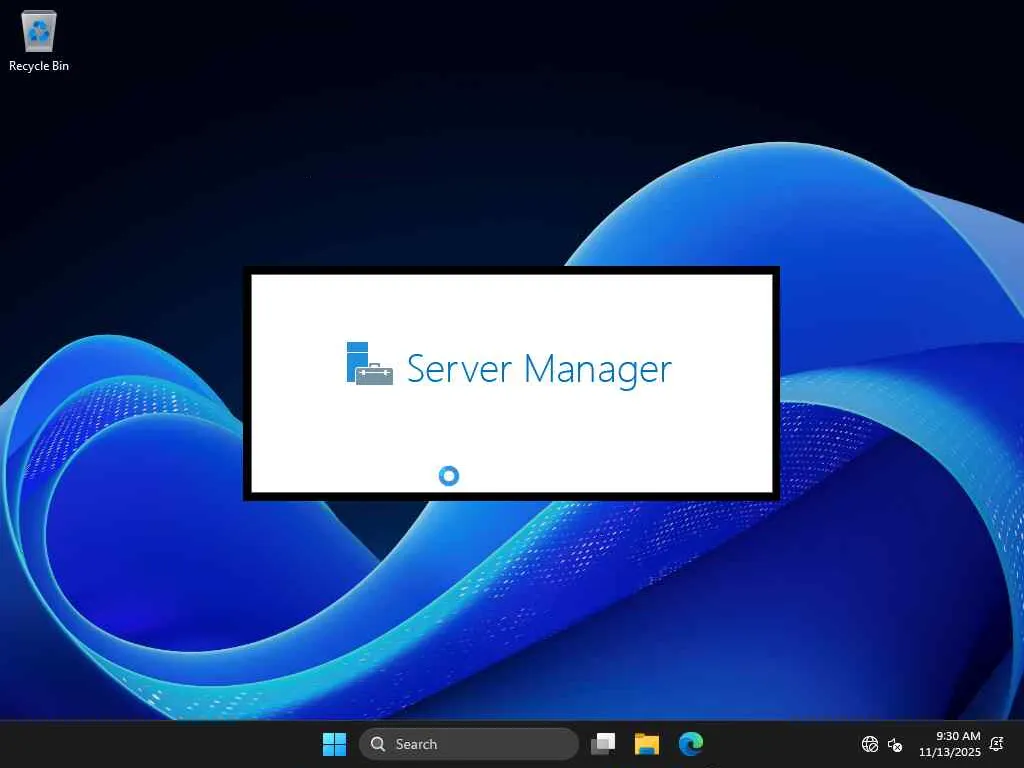Click the Server Manager splash logo icon
Image resolution: width=1024 pixels, height=768 pixels.
pos(370,364)
